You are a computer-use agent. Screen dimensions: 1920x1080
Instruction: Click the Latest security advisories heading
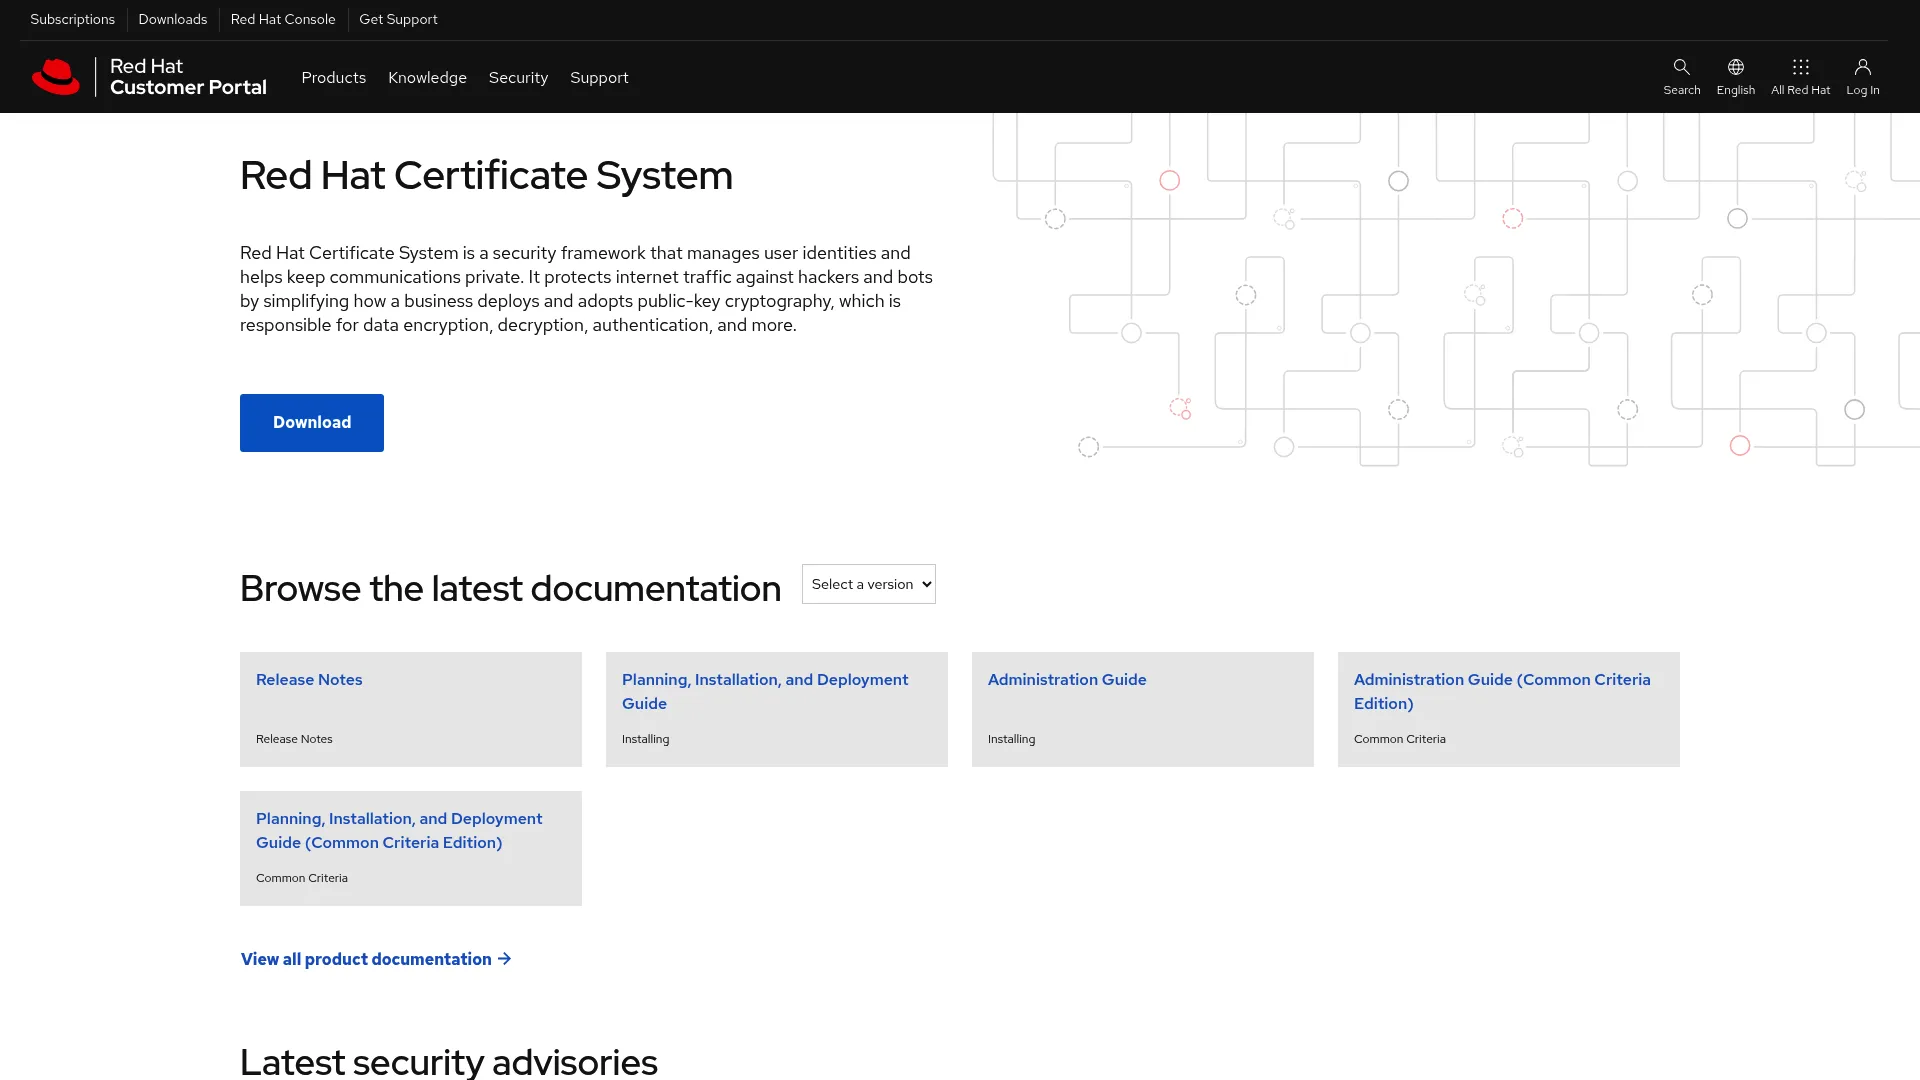click(x=449, y=1061)
